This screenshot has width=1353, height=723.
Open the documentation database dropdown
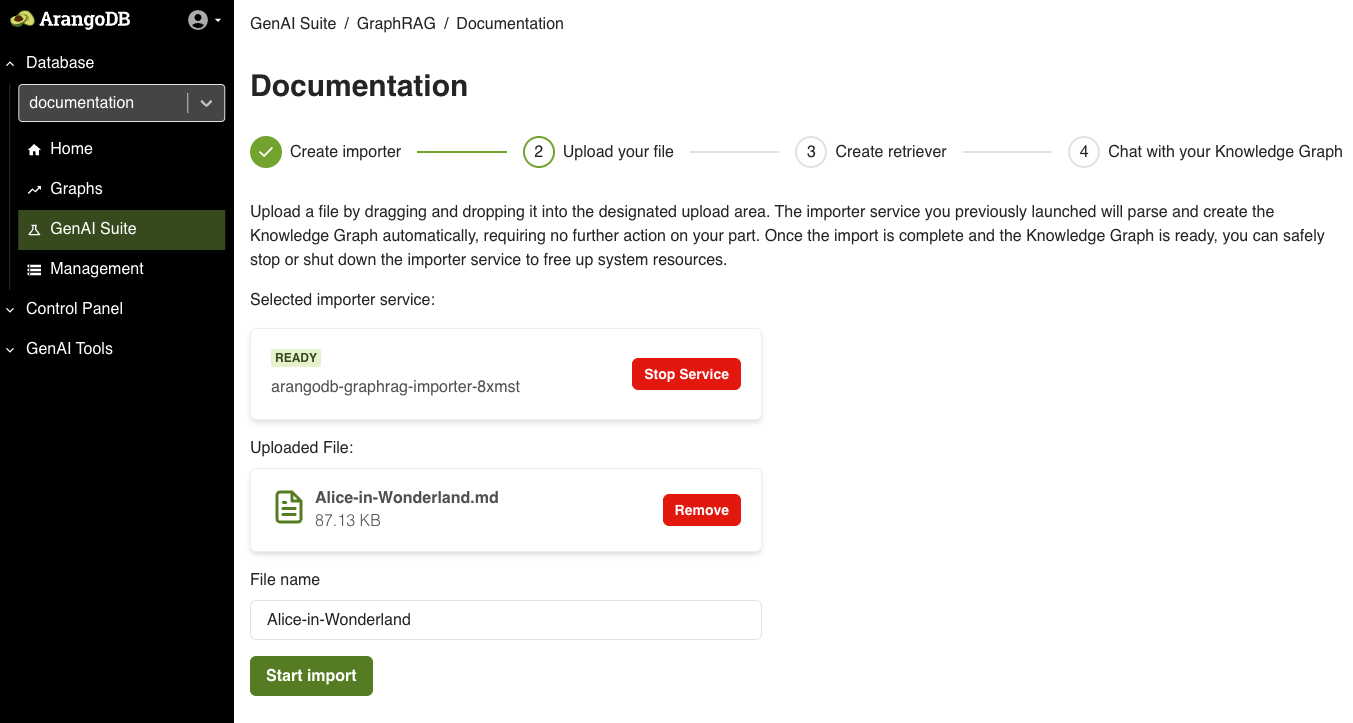tap(121, 103)
